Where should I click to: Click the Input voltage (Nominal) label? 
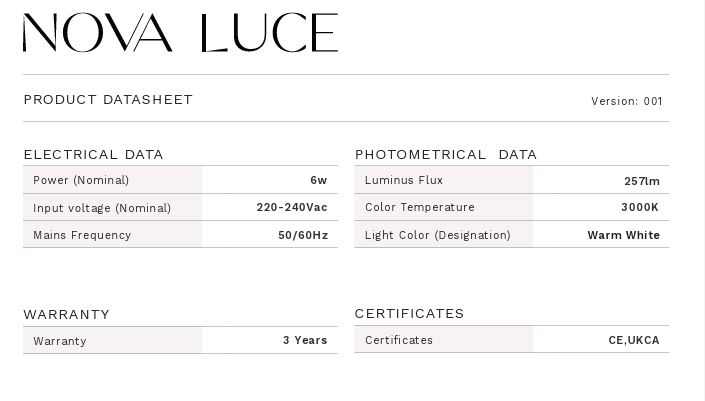pyautogui.click(x=102, y=208)
